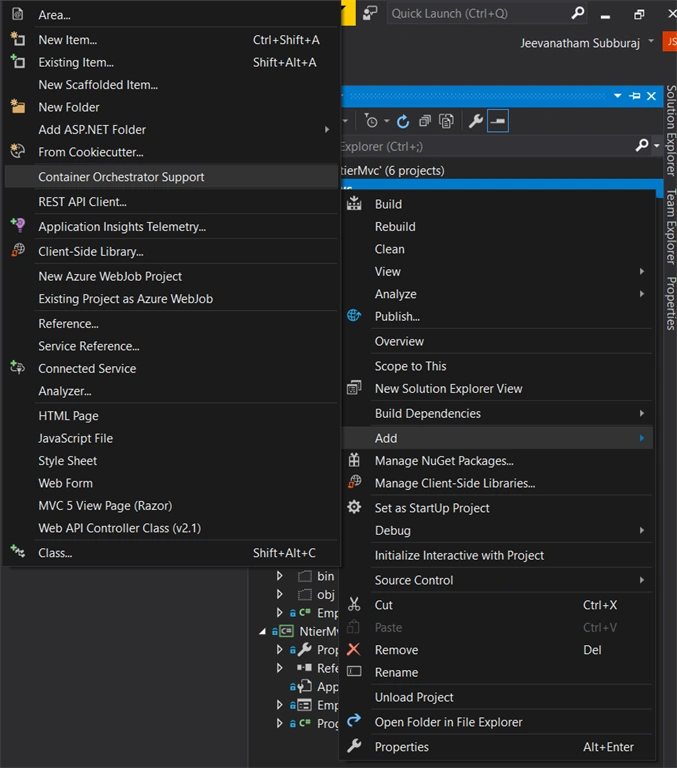Click the New Folder icon
The height and width of the screenshot is (768, 677).
point(18,106)
